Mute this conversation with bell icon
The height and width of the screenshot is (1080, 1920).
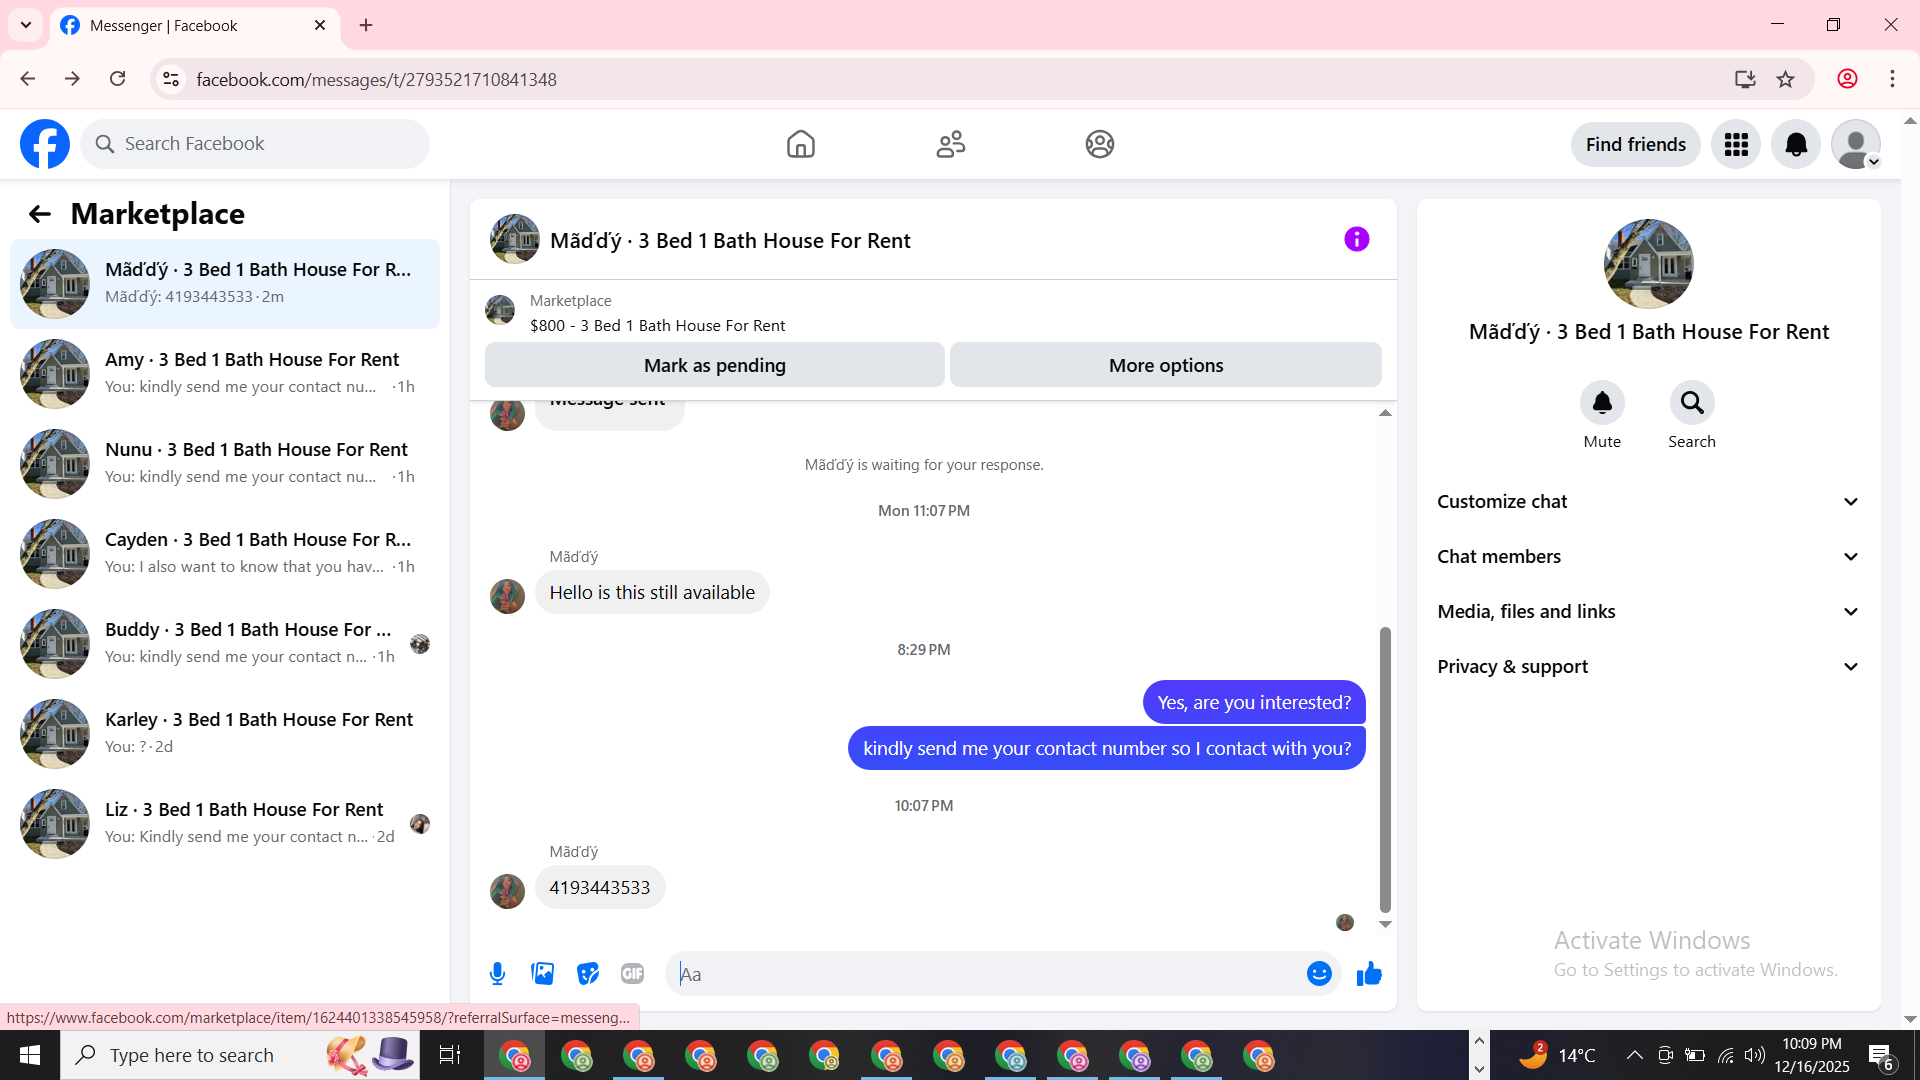pos(1602,403)
